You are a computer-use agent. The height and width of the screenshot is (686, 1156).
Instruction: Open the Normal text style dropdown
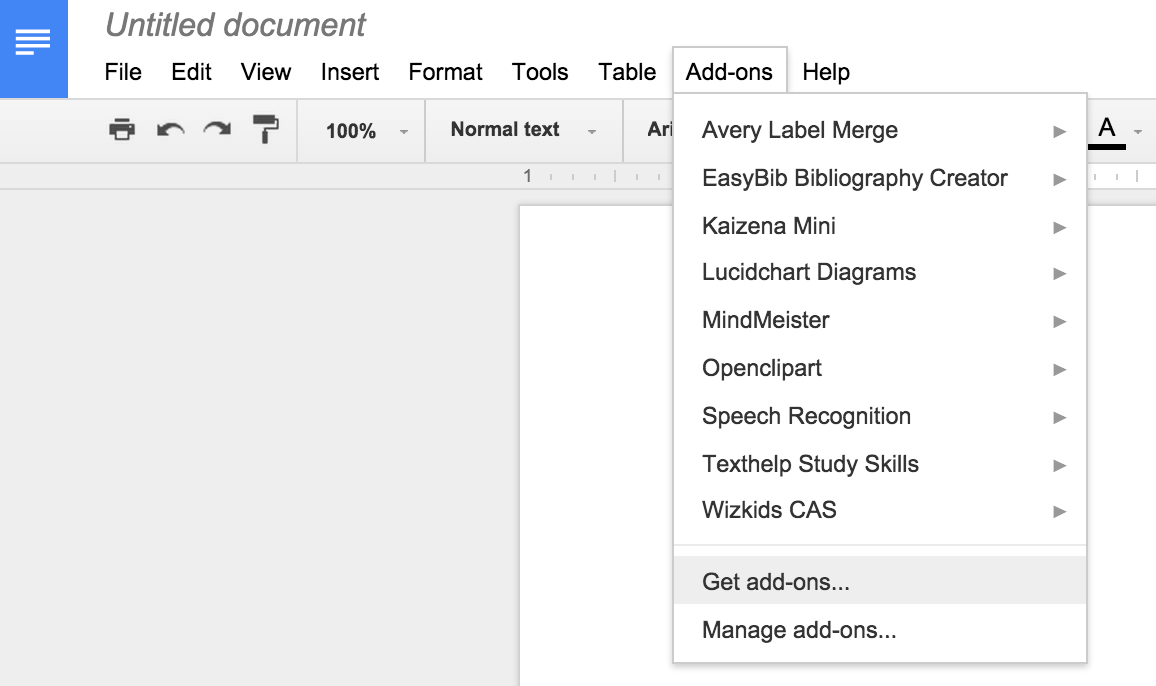523,131
